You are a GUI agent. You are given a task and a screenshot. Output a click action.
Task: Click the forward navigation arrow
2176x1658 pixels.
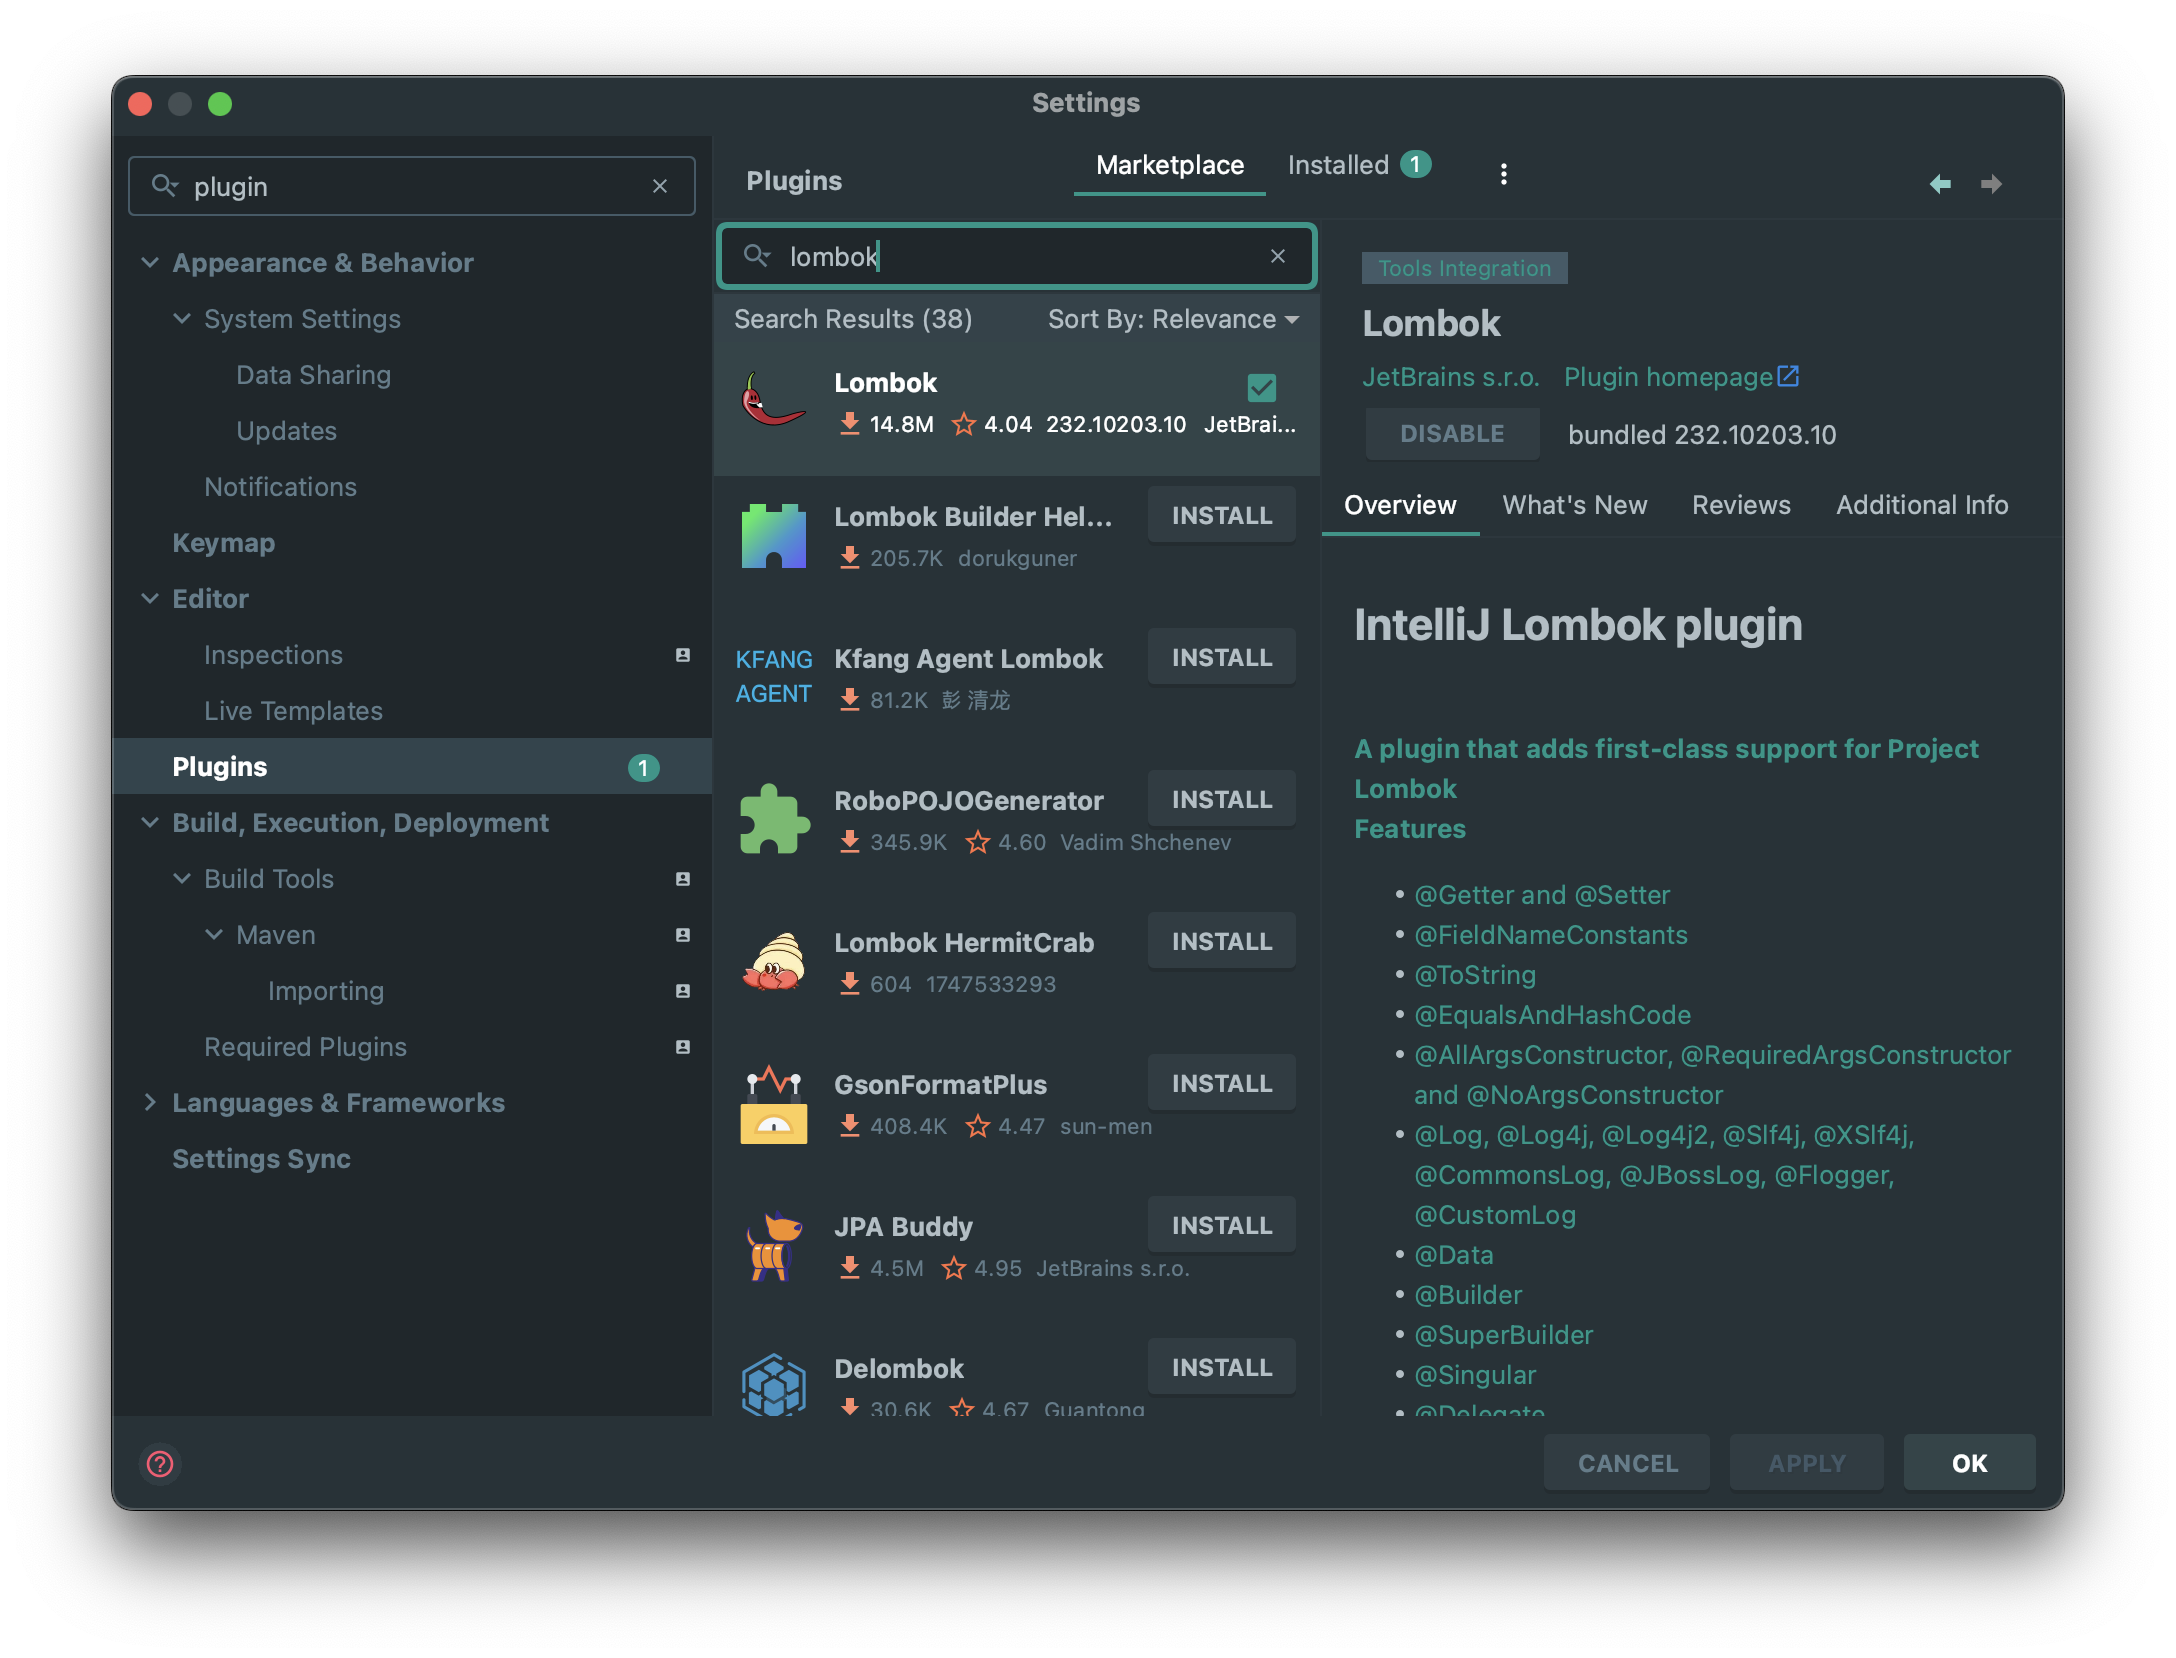pos(1991,184)
